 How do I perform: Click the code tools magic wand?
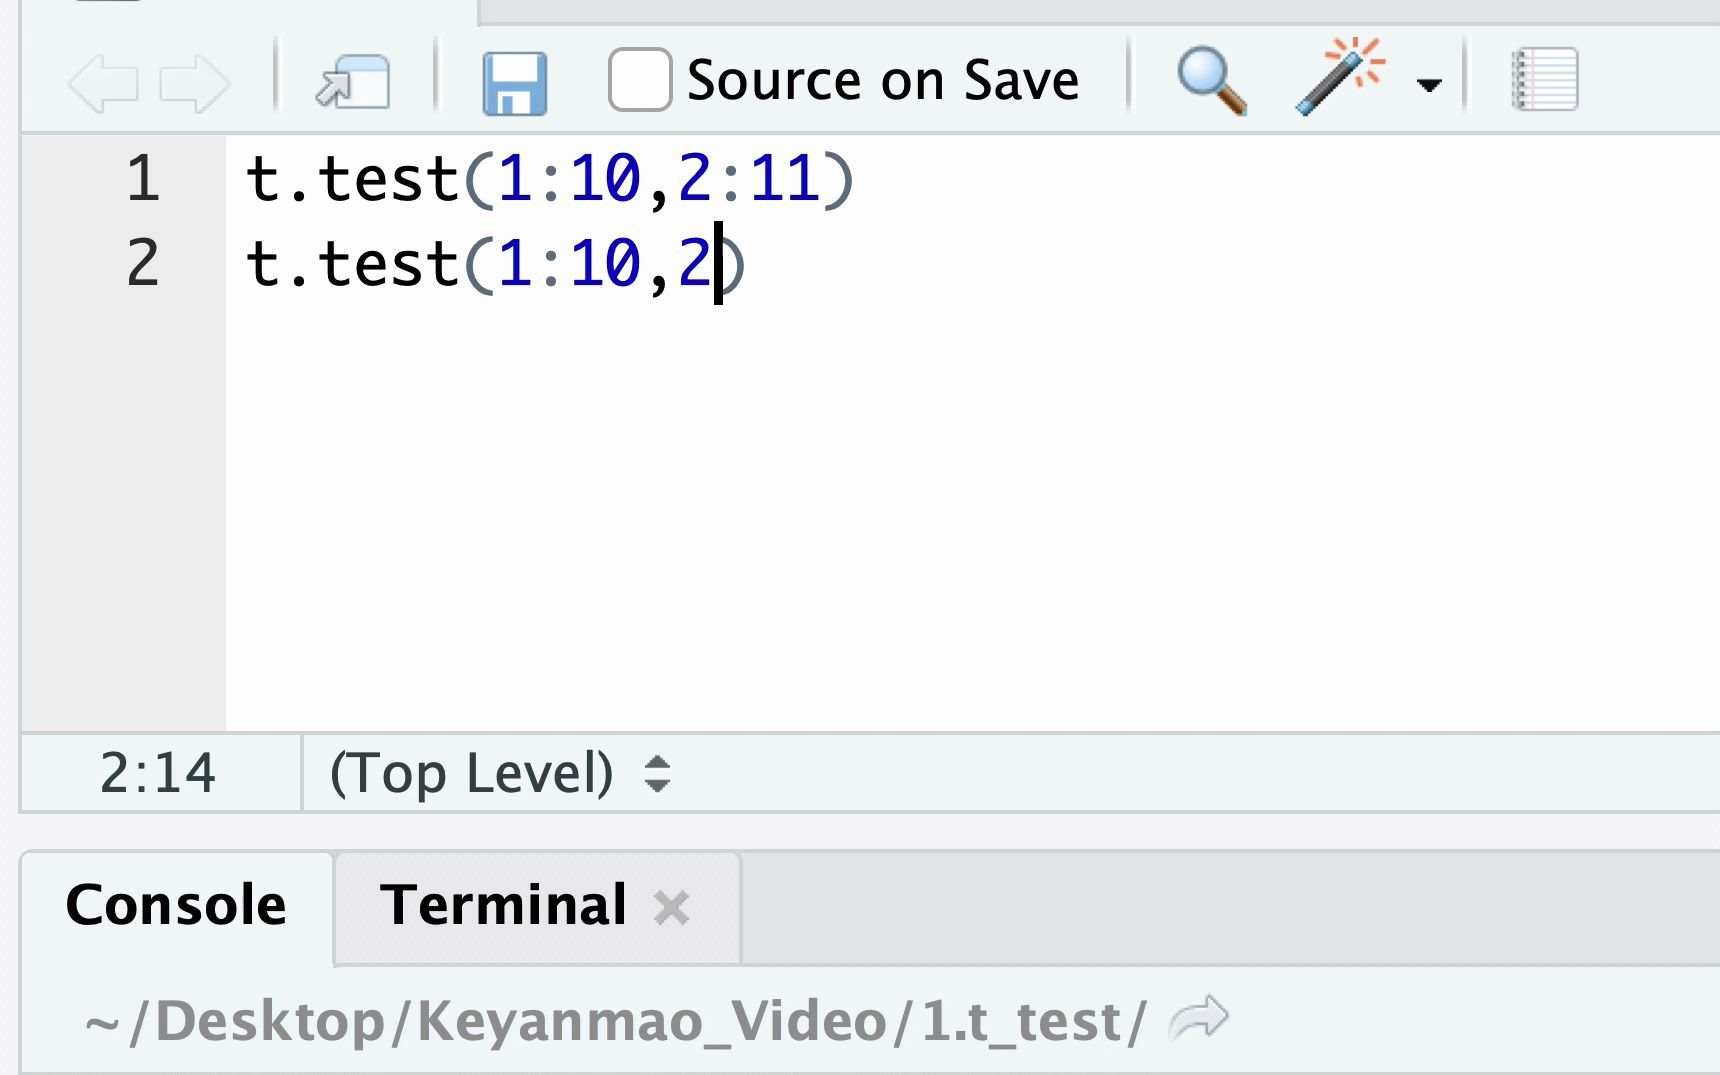pos(1340,77)
